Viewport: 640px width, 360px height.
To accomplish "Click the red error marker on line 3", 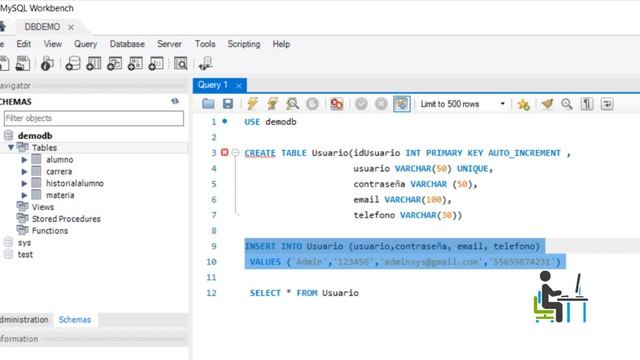I will coord(224,152).
